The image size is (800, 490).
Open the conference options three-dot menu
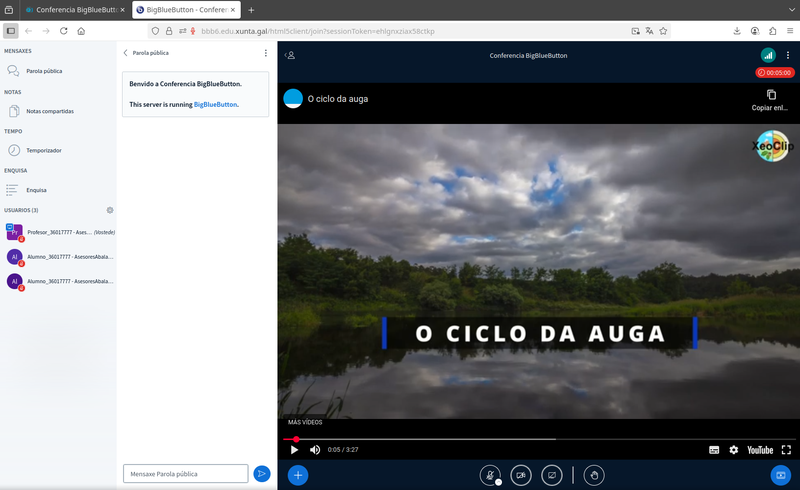coord(789,55)
